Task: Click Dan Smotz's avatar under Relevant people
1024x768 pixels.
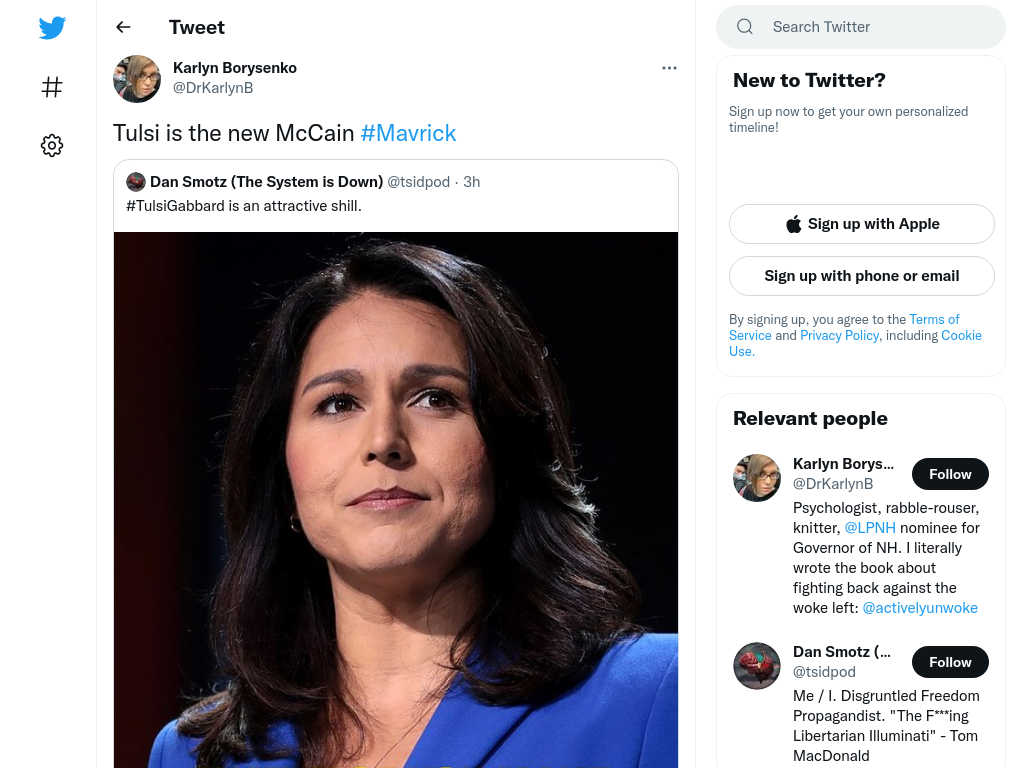Action: pos(756,666)
